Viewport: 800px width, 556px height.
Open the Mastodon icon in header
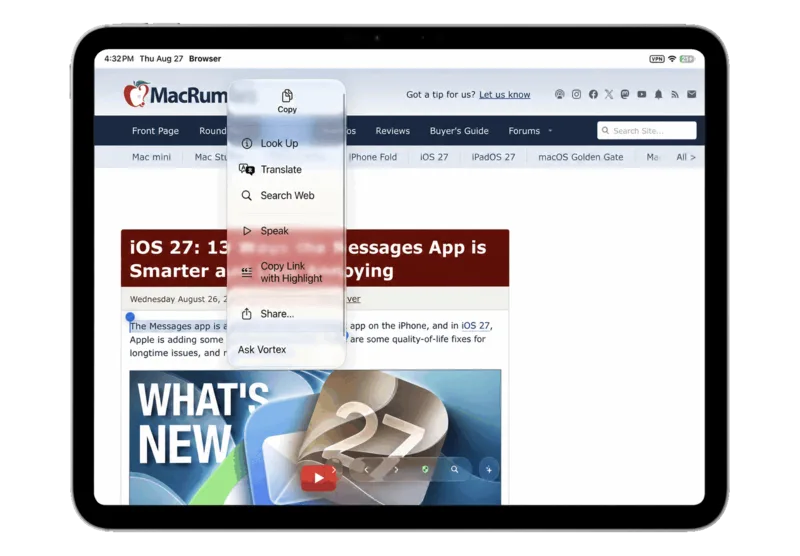click(x=625, y=94)
